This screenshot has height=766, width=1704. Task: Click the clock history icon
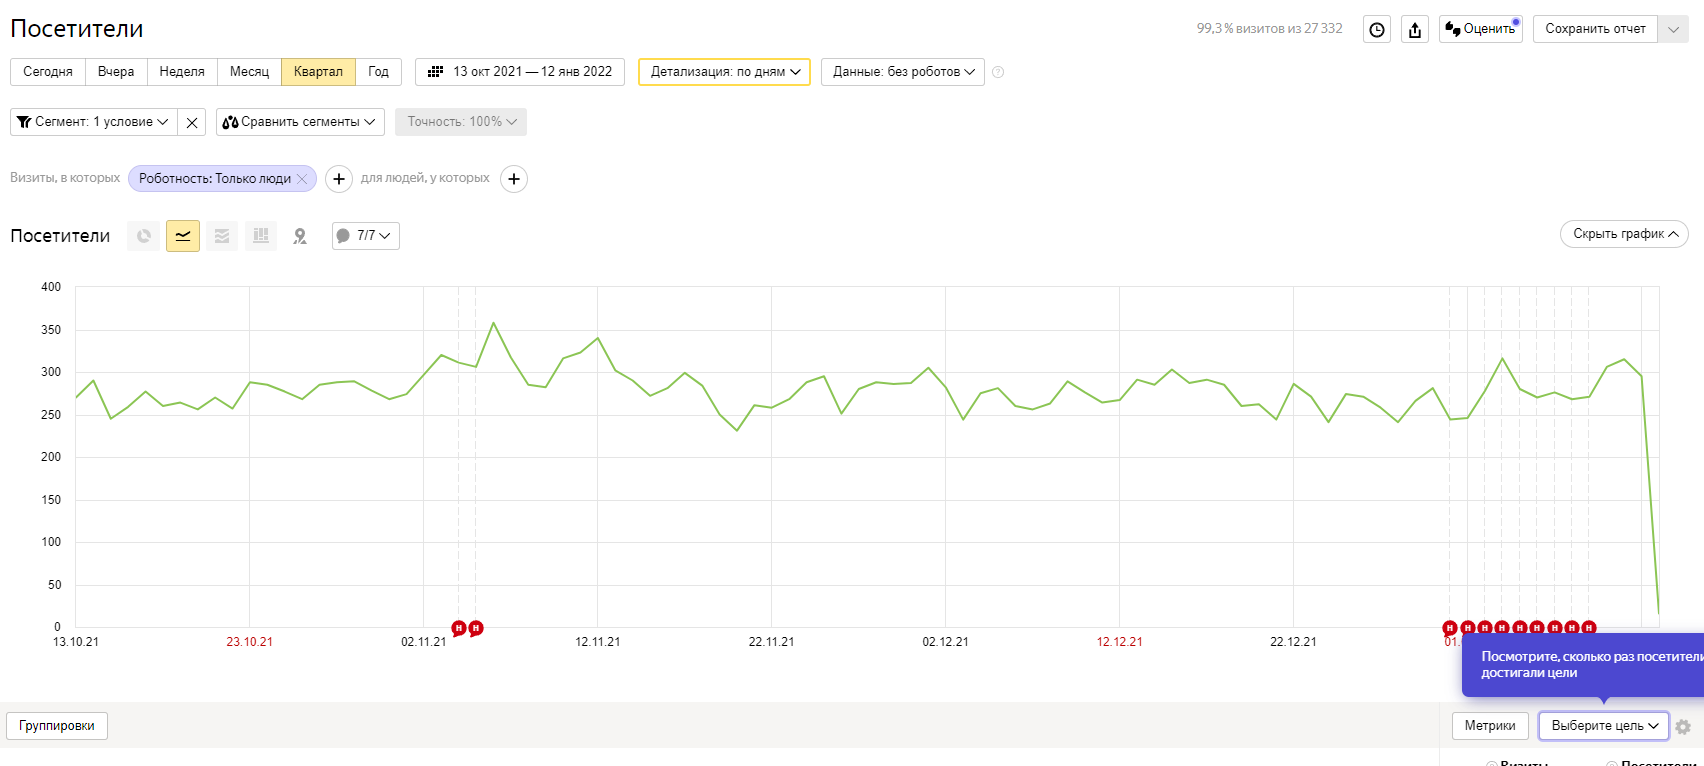[1377, 30]
